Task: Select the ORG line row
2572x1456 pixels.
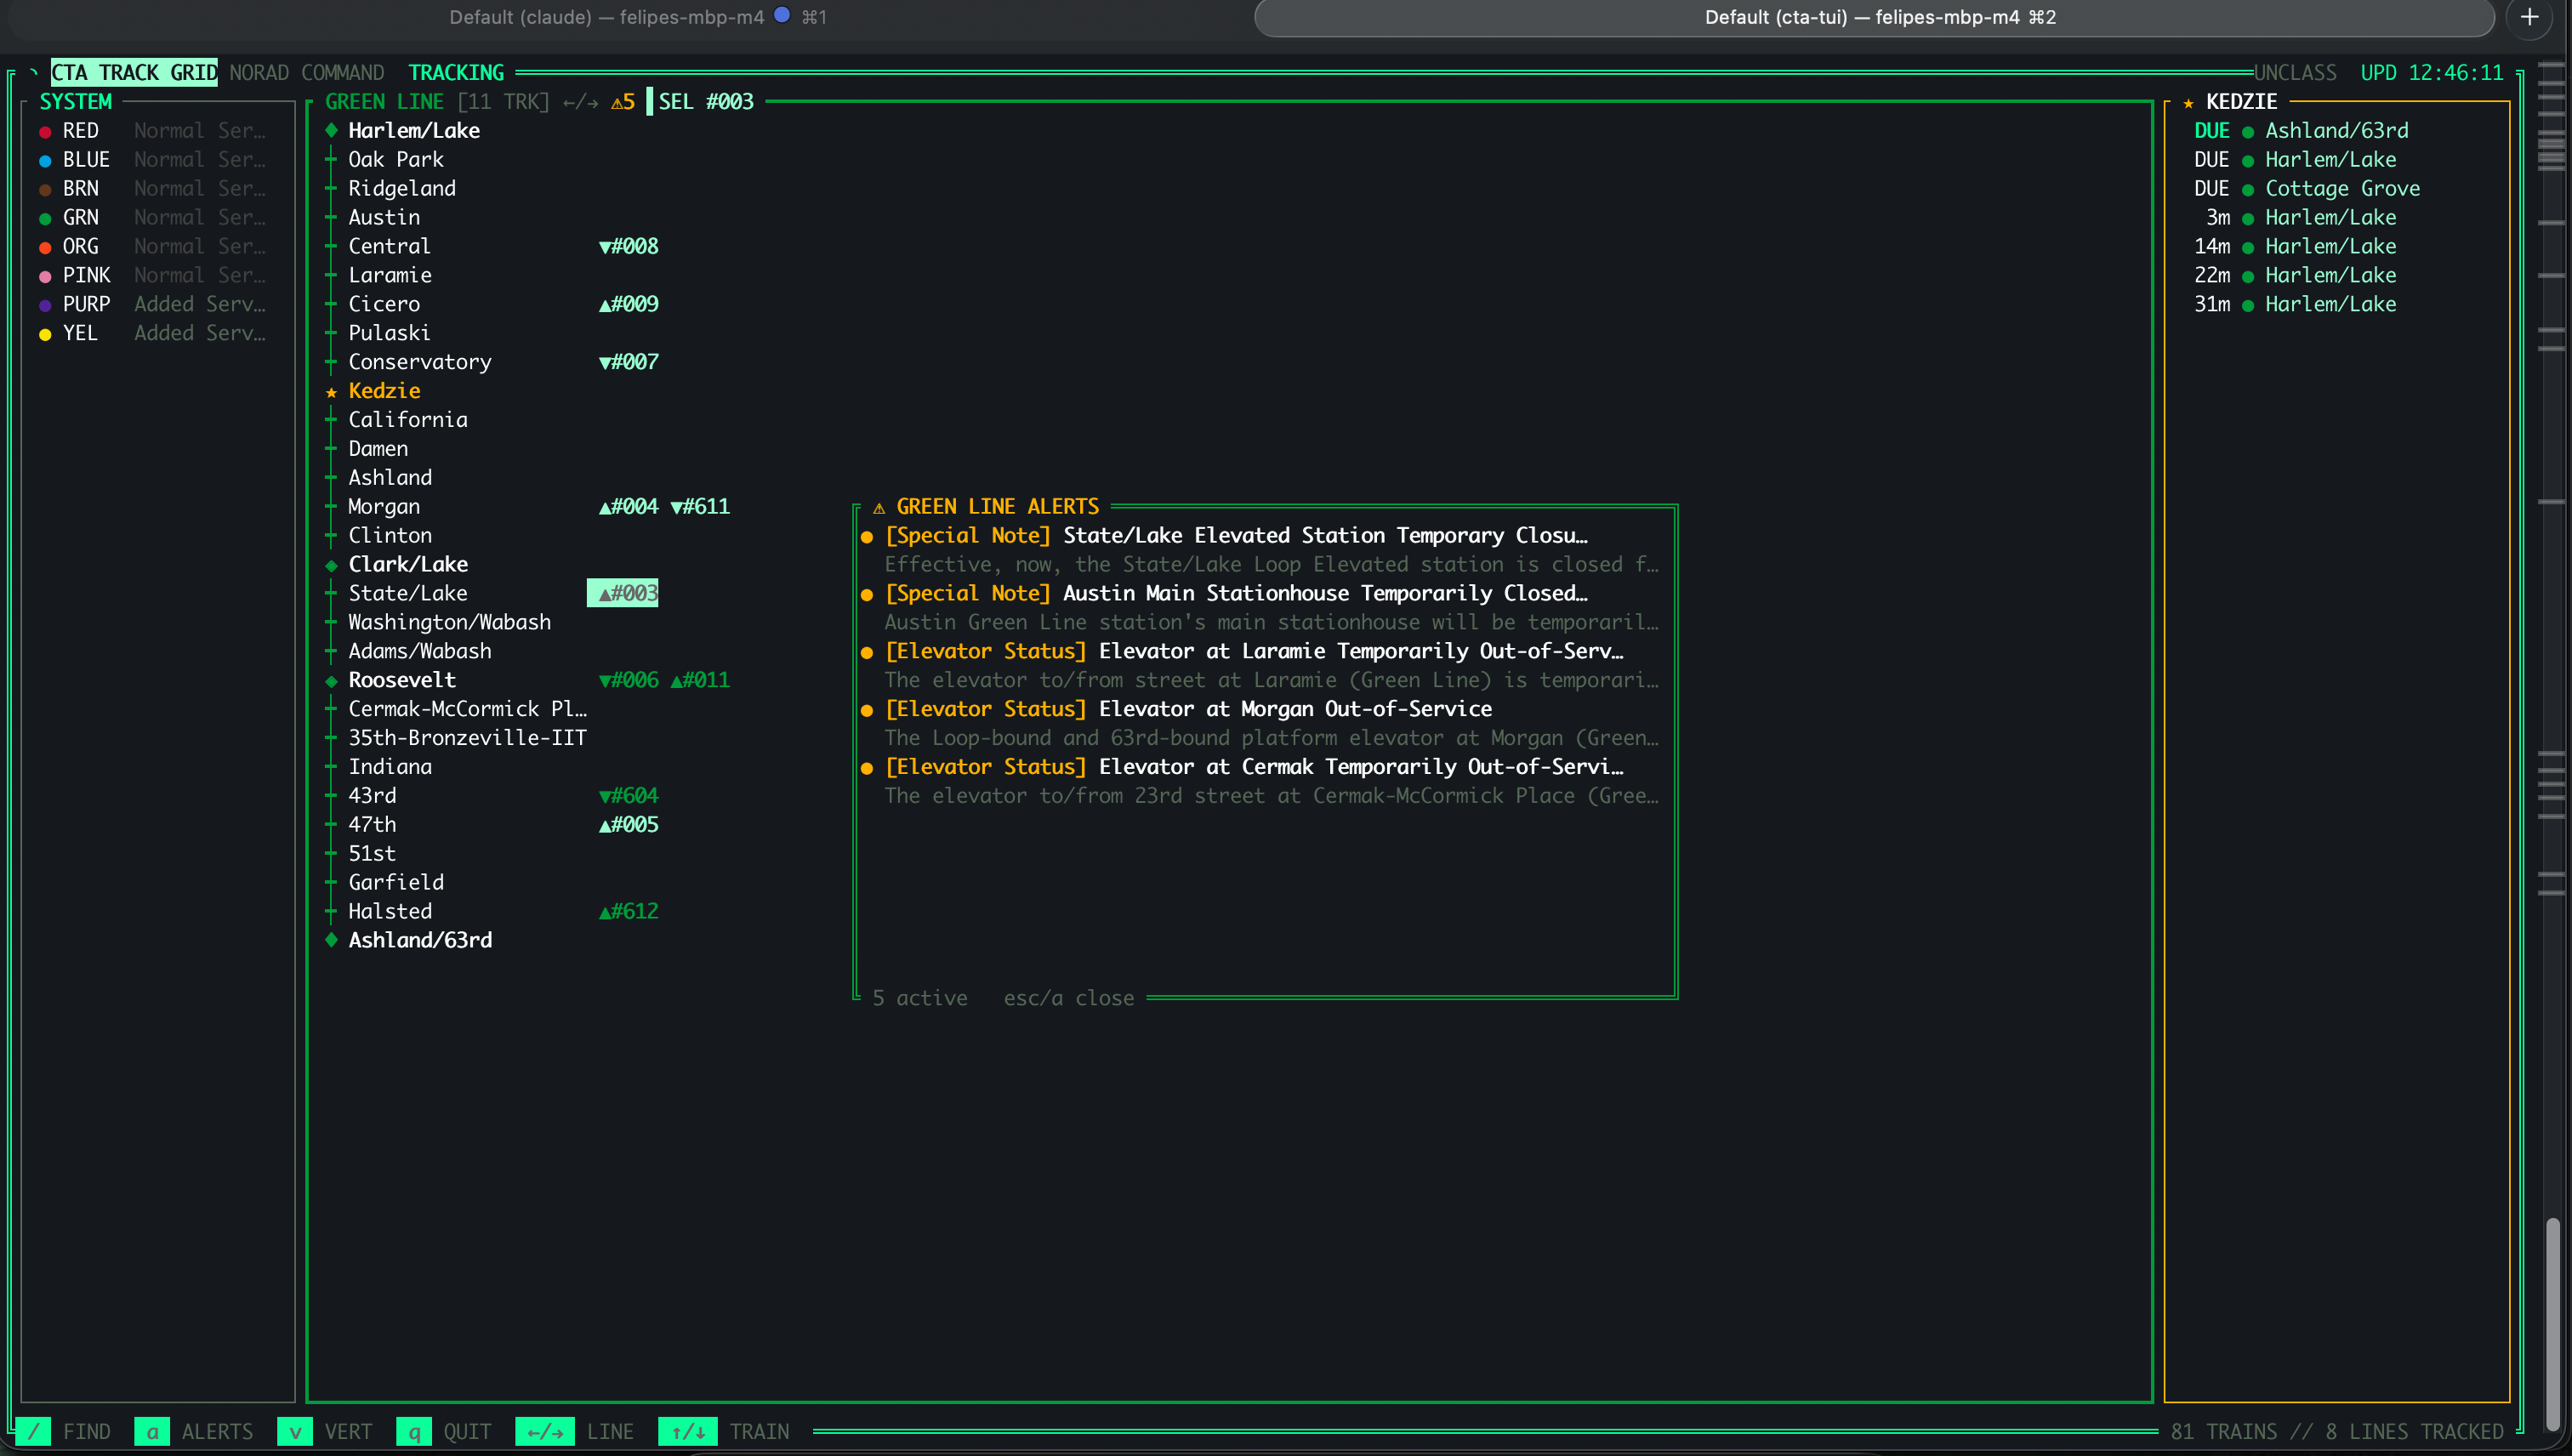Action: [x=152, y=247]
